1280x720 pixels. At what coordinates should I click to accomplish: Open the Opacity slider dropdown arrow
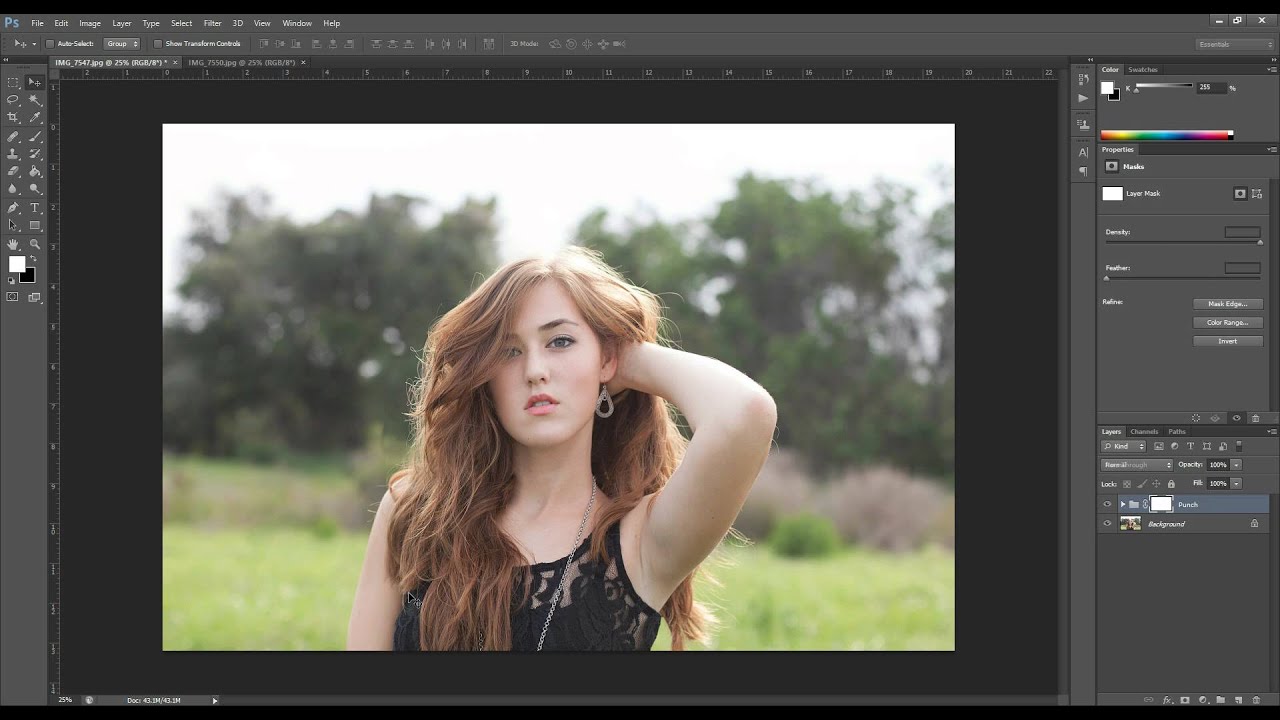coord(1236,465)
